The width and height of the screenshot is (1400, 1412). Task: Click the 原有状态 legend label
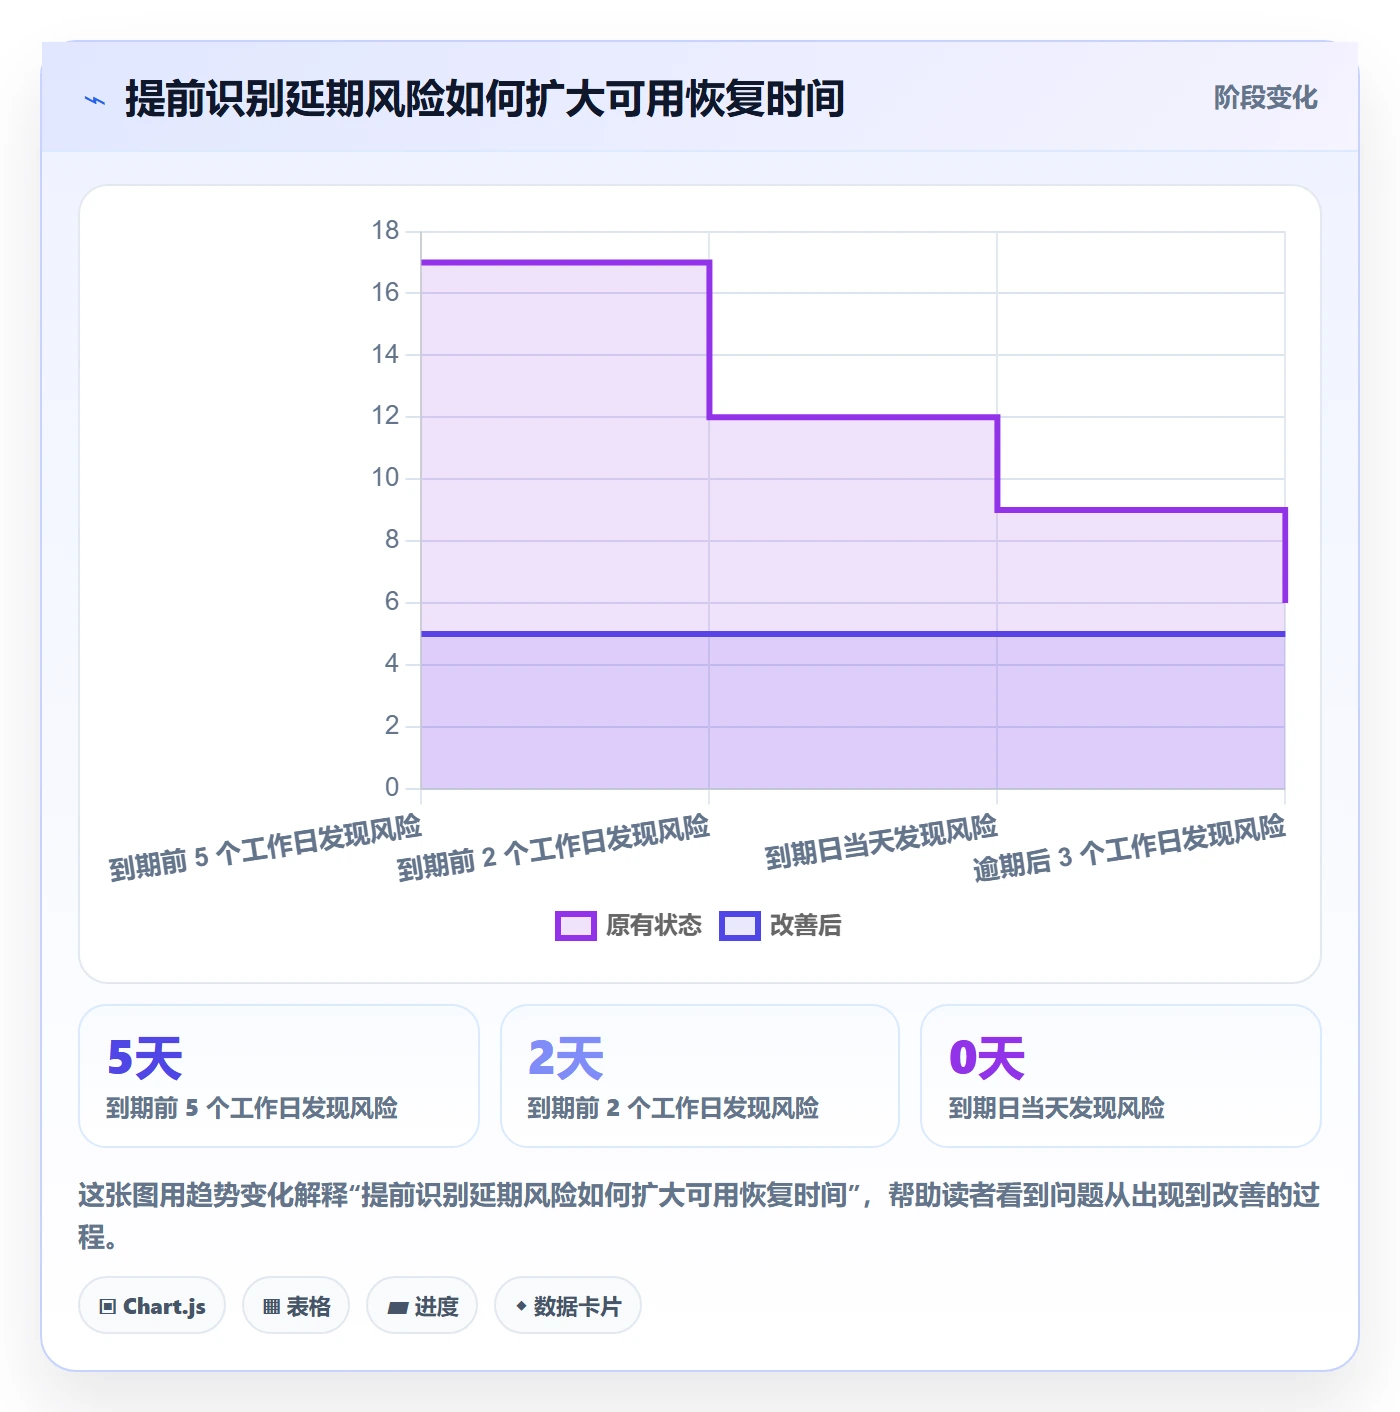[654, 926]
